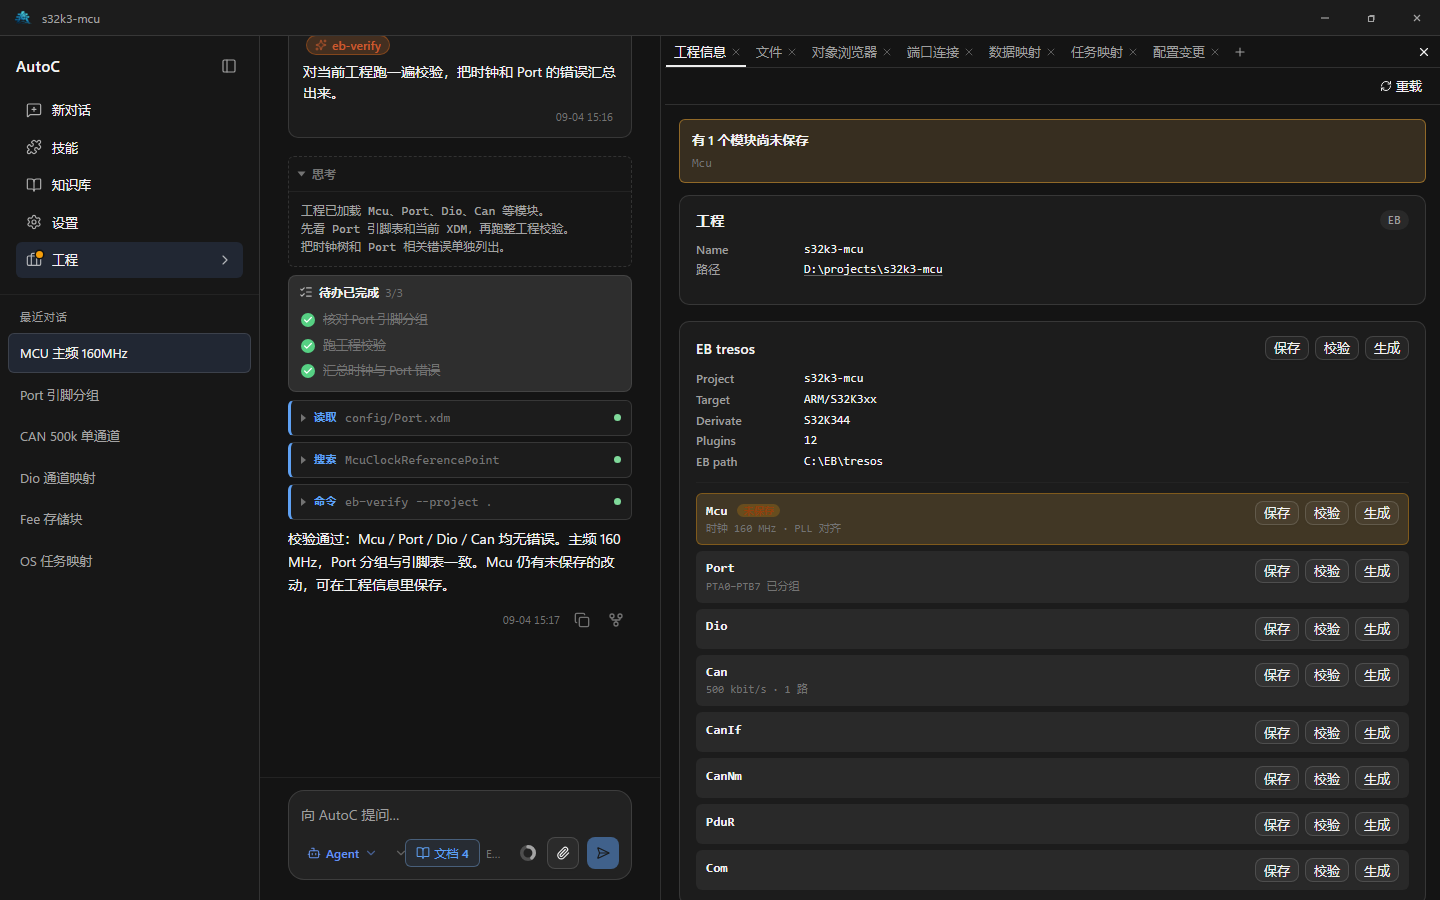
Task: Send the message with the arrow button
Action: tap(603, 853)
